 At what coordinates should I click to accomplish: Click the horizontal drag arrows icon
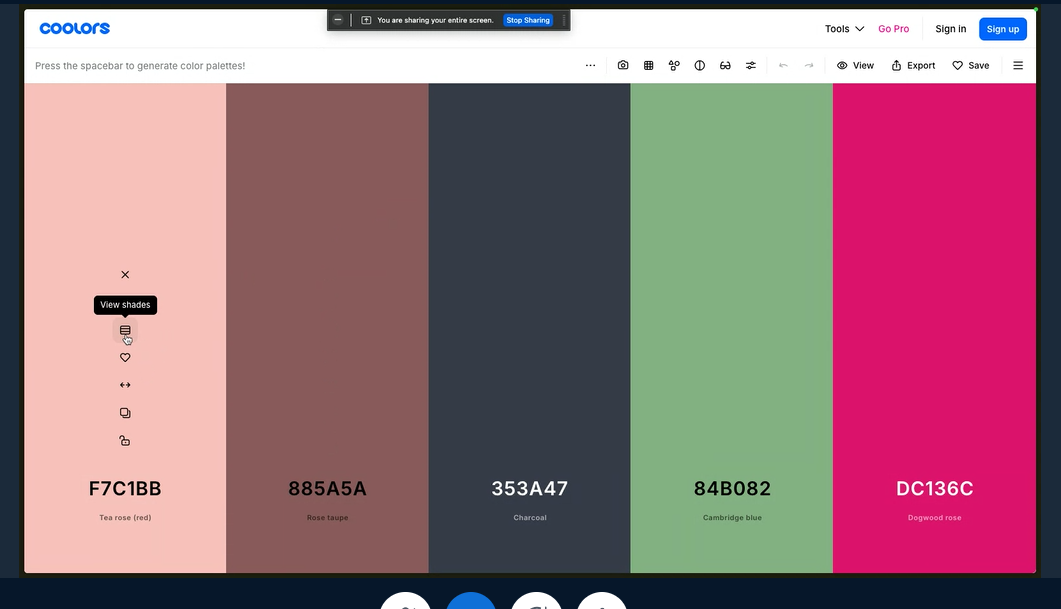point(125,385)
